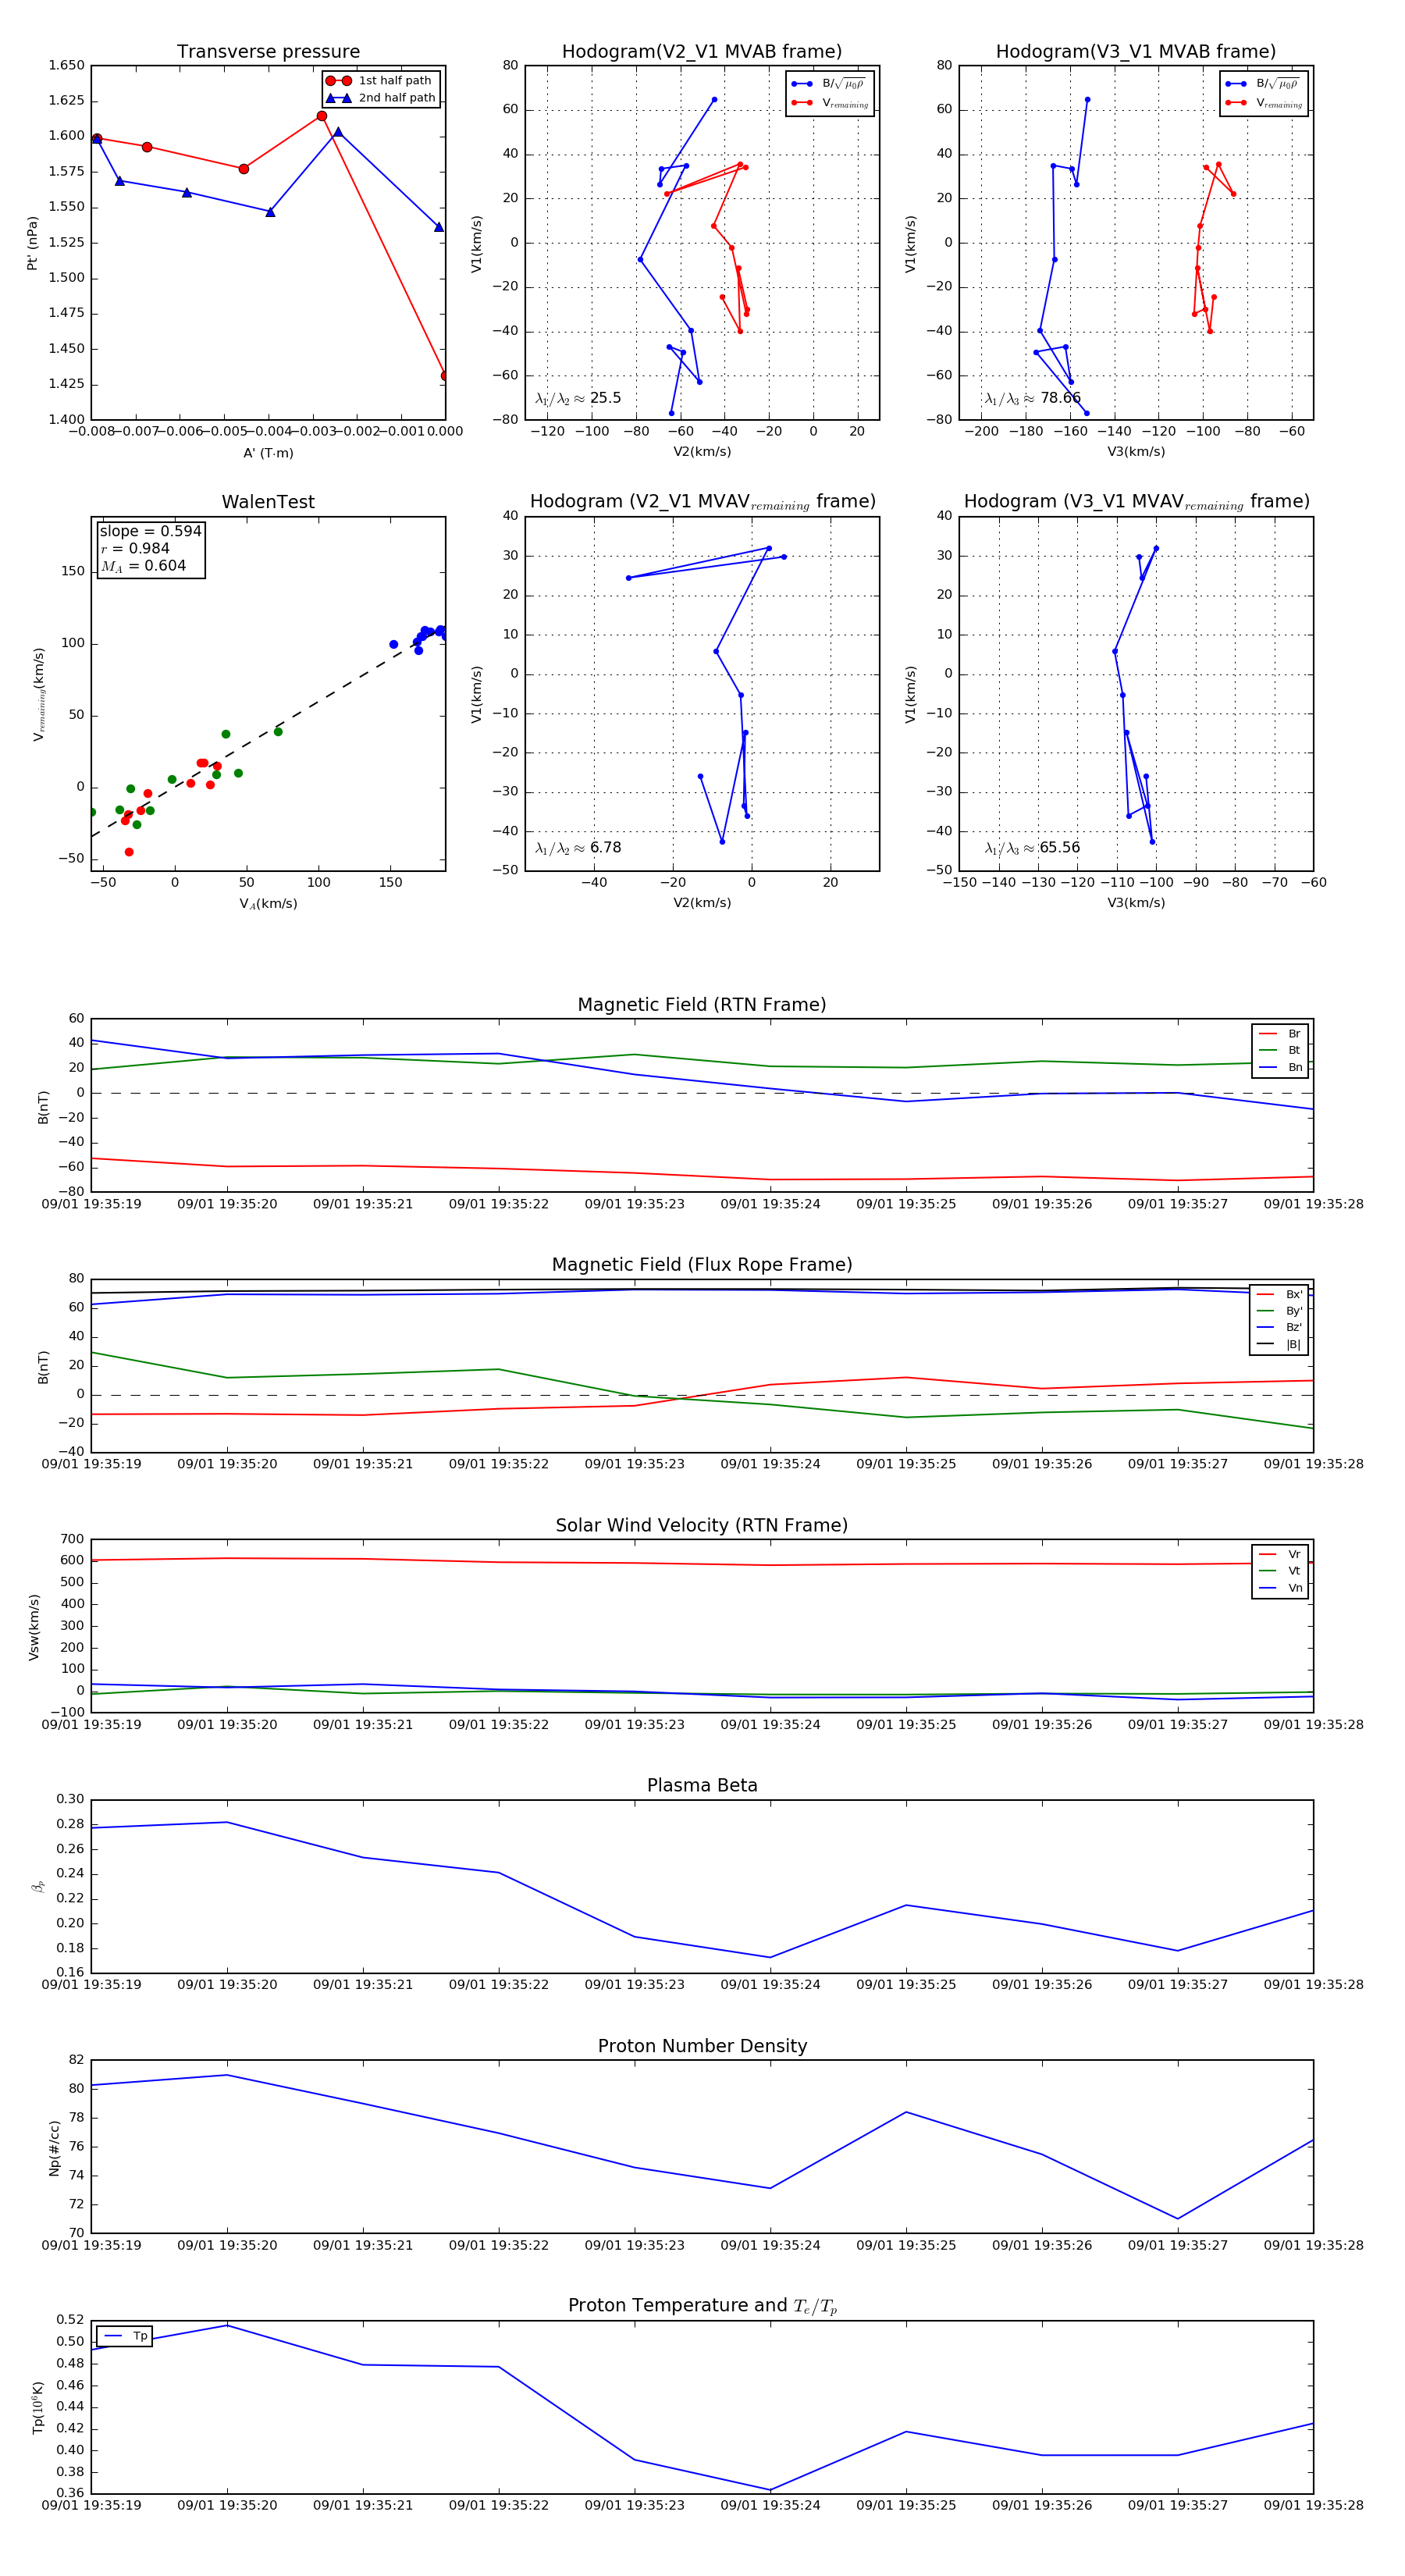Click the 'Bt' legend entry
Image resolution: width=1405 pixels, height=2576 pixels.
point(1280,1051)
